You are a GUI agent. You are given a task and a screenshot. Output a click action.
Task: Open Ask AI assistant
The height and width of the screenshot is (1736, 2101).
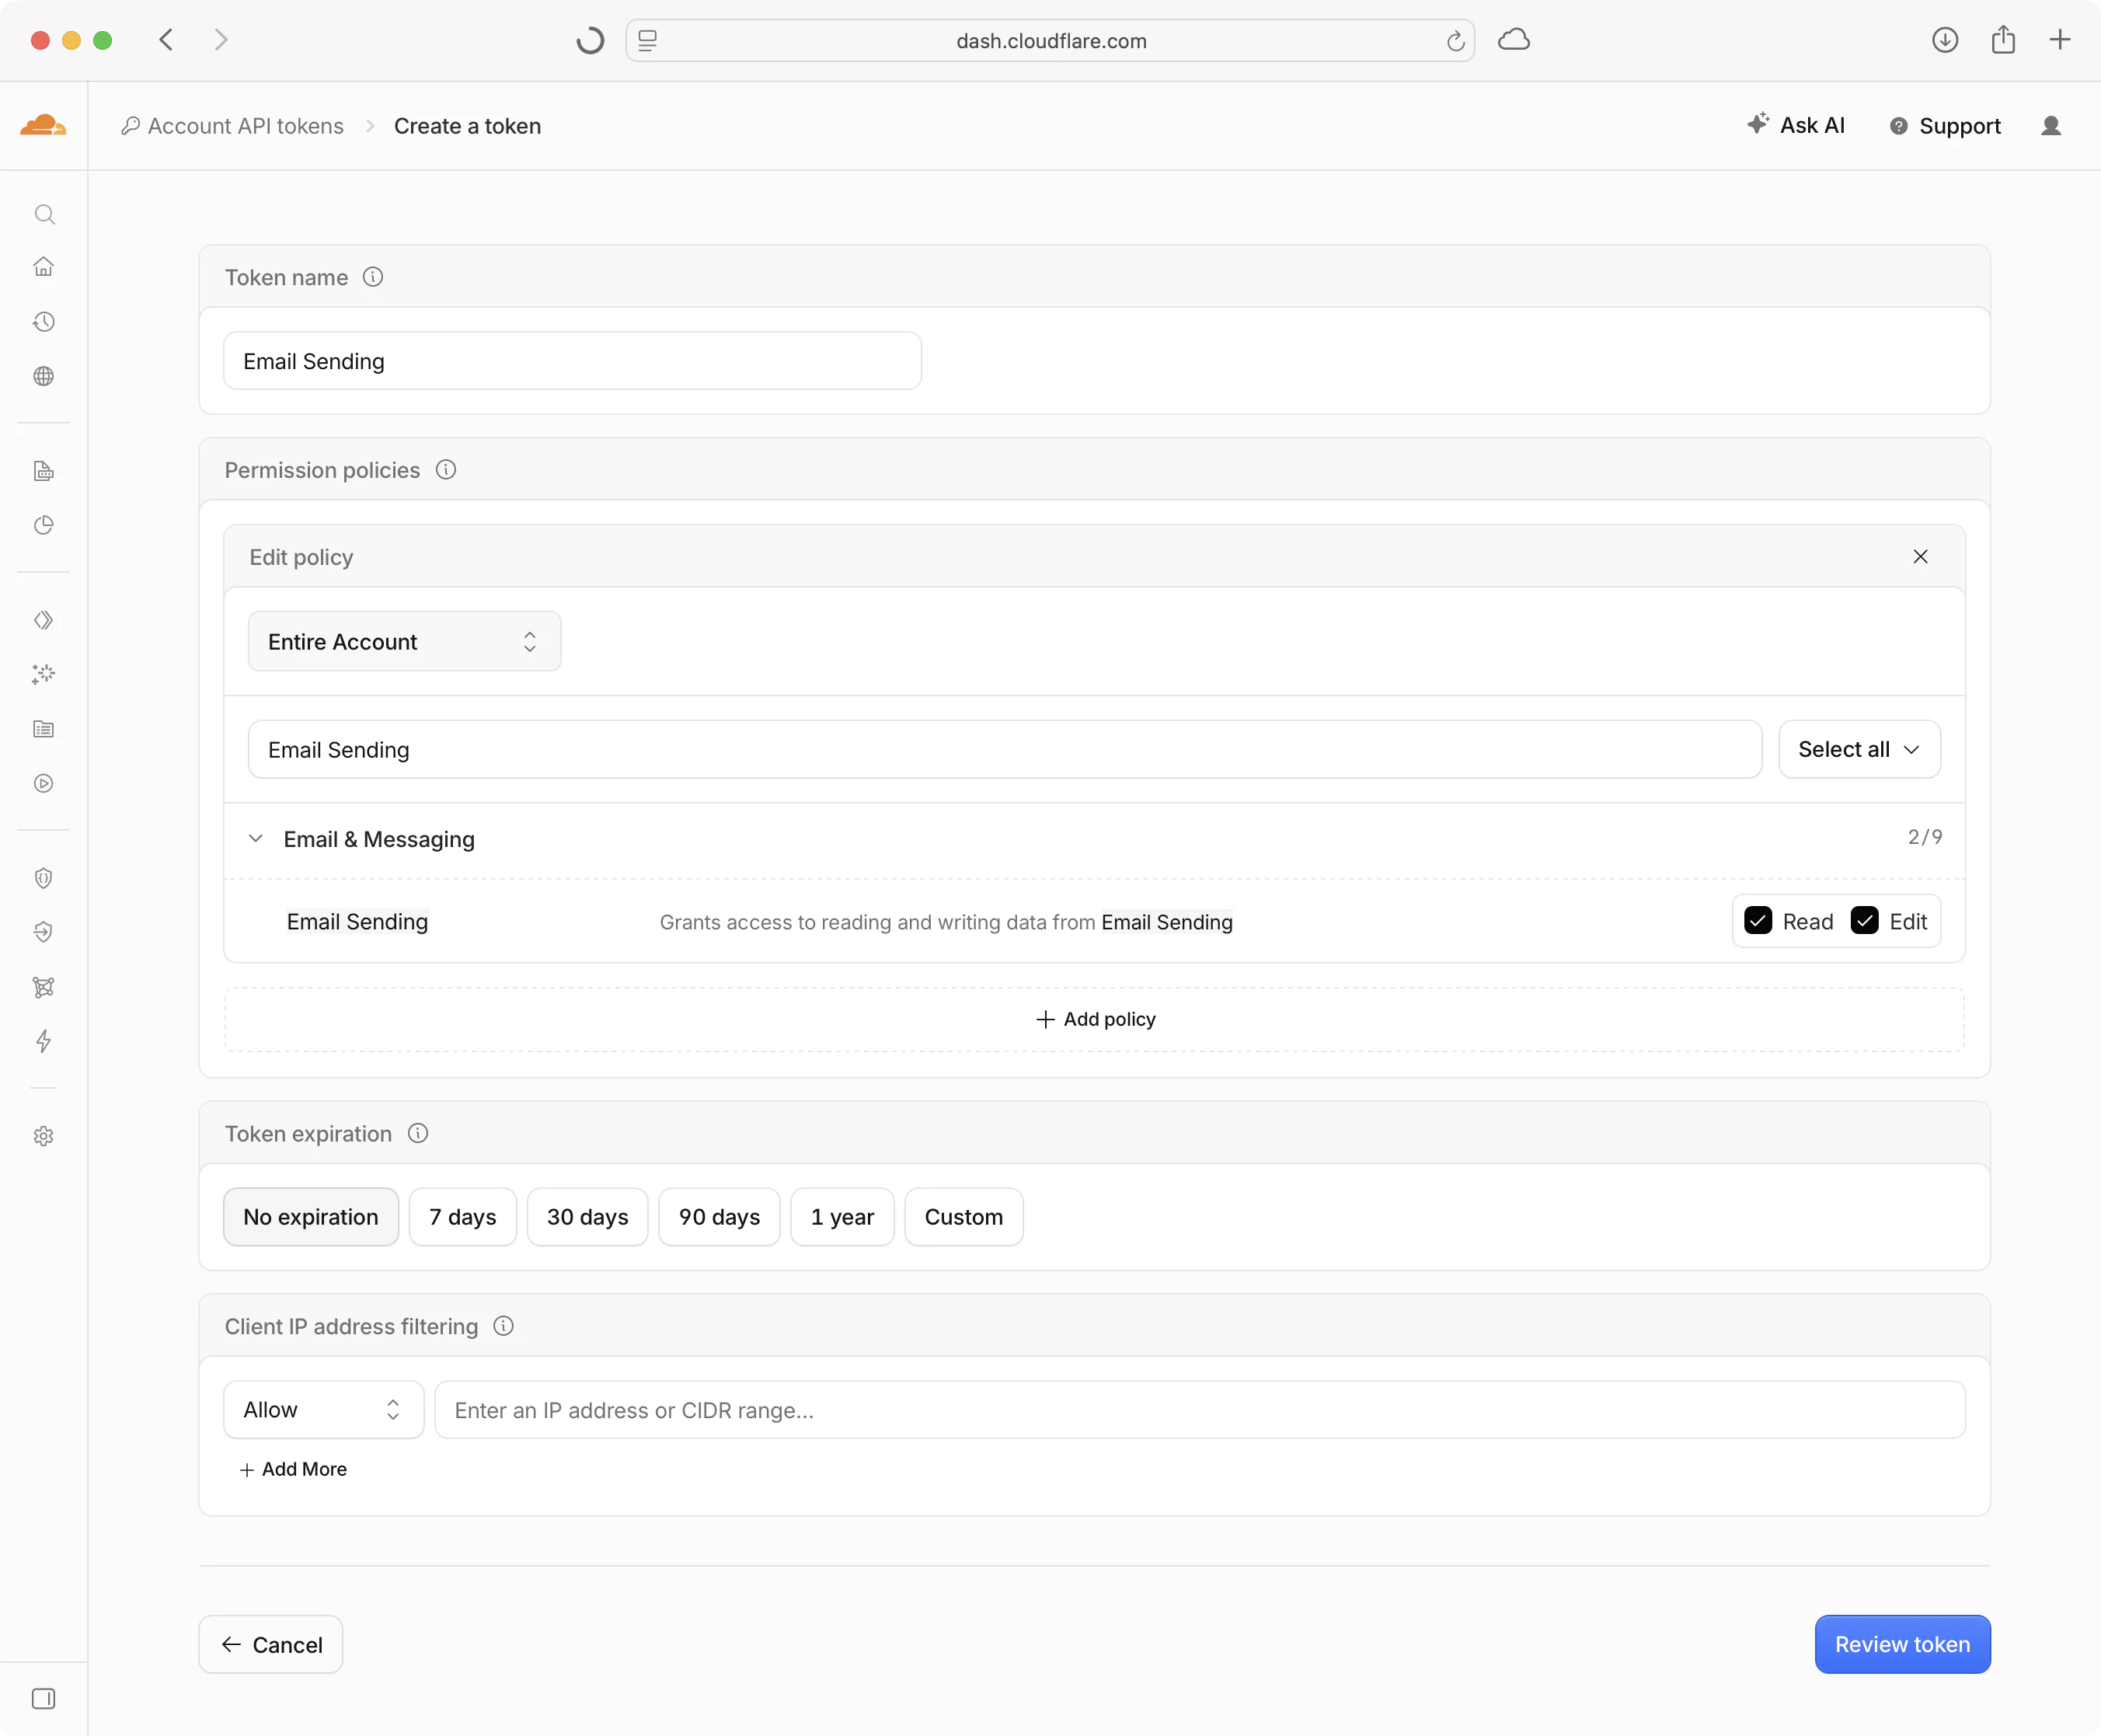(1796, 125)
